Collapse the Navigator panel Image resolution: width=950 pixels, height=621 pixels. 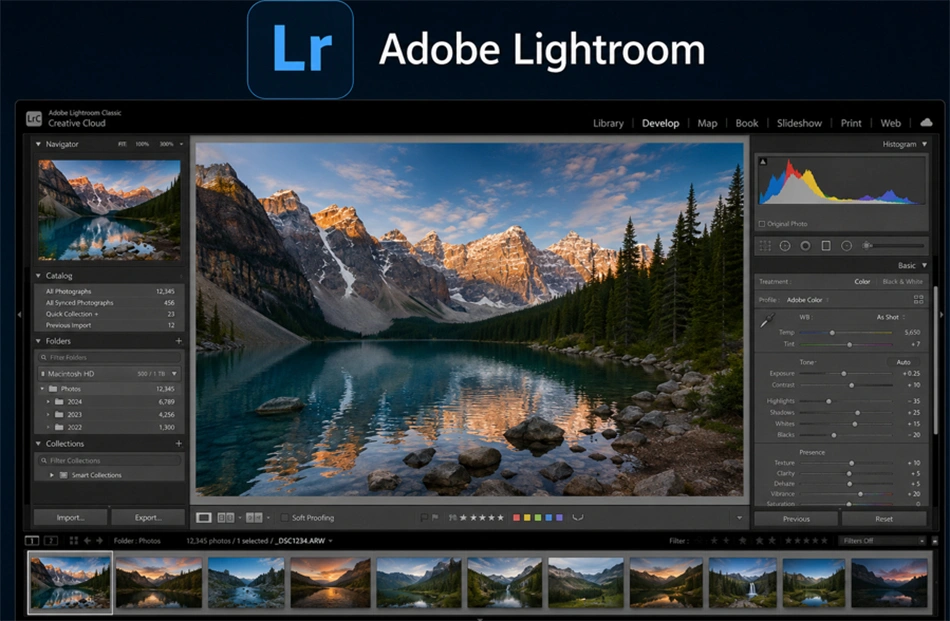click(x=38, y=144)
